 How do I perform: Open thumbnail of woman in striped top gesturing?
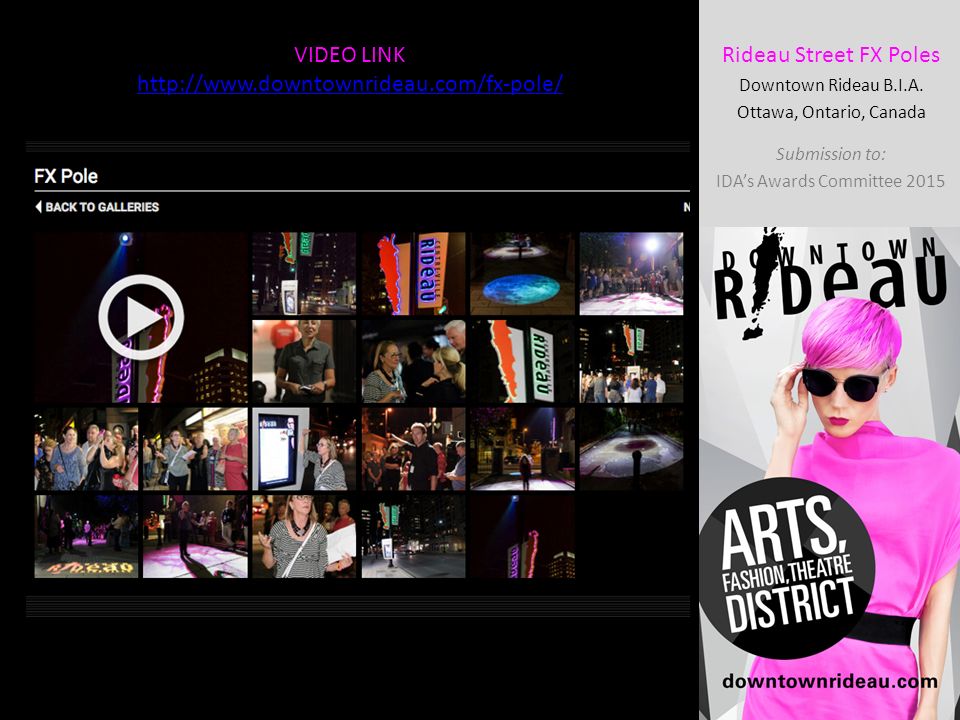(304, 536)
